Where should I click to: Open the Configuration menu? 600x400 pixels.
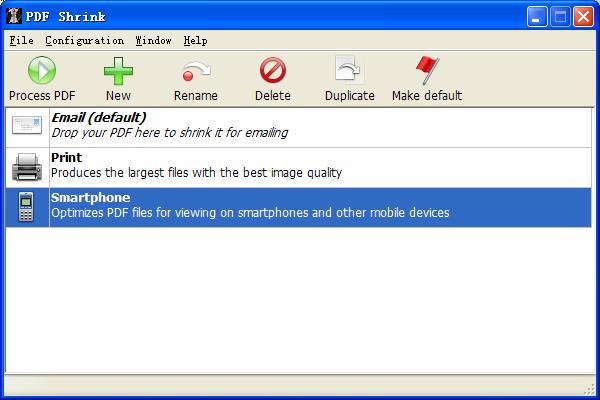(x=85, y=41)
